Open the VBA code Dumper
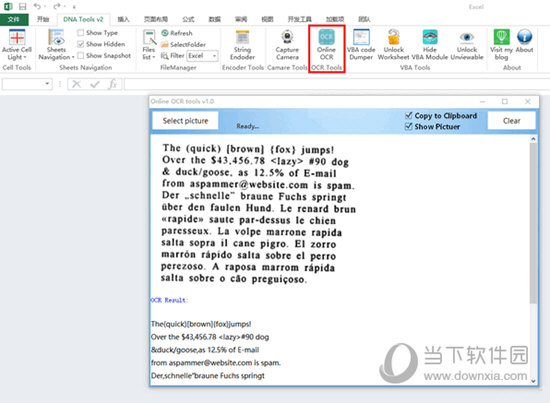This screenshot has width=550, height=403. point(361,45)
